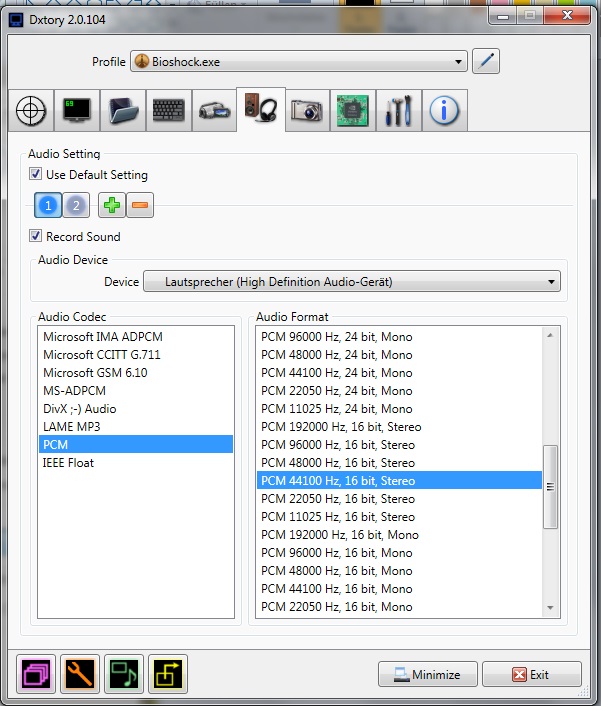Choose PCM 44100 Hz, 16 bit, Stereo

pos(399,480)
